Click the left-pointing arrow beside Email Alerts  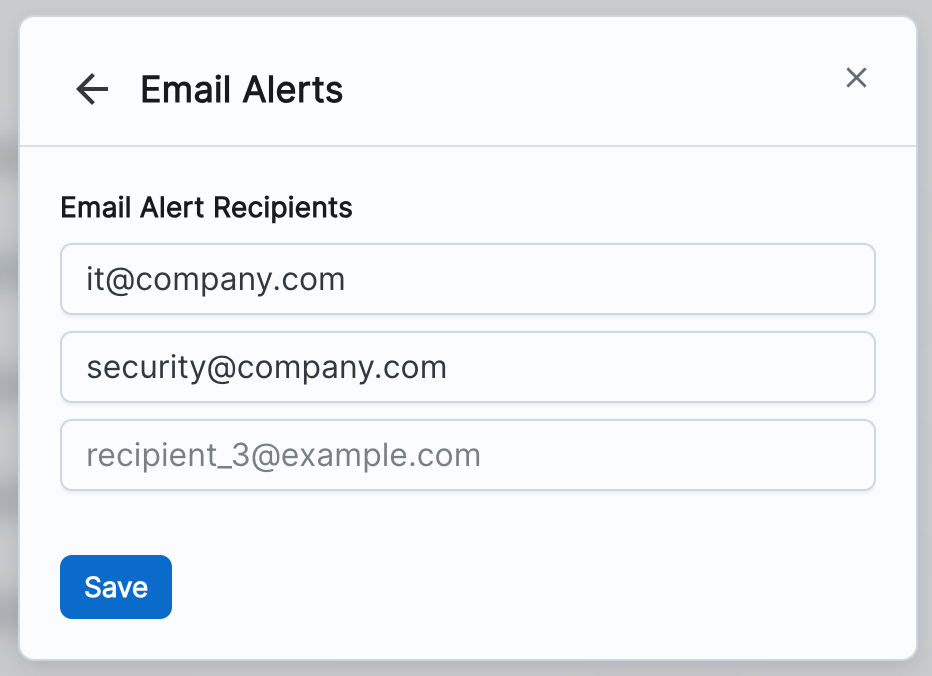[x=92, y=90]
